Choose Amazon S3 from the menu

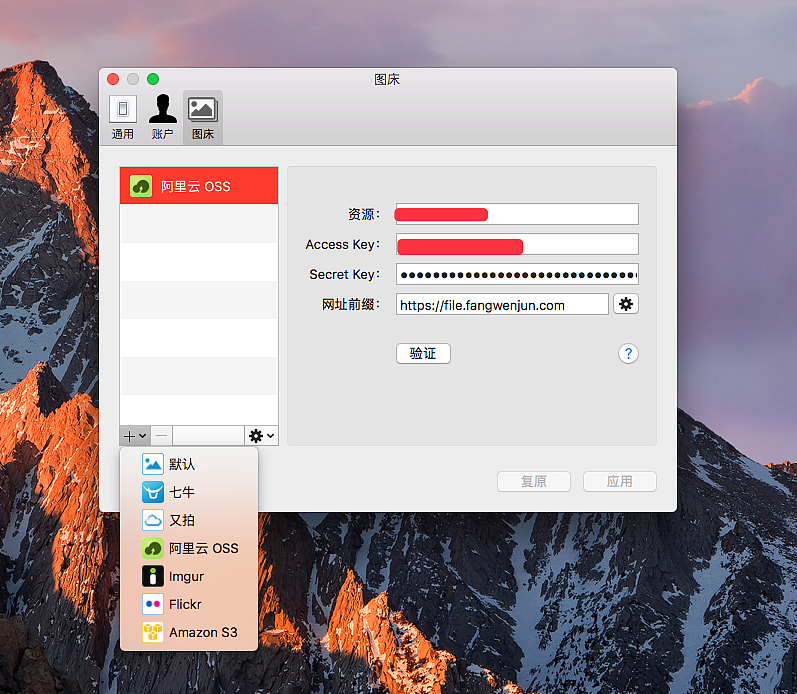click(203, 632)
